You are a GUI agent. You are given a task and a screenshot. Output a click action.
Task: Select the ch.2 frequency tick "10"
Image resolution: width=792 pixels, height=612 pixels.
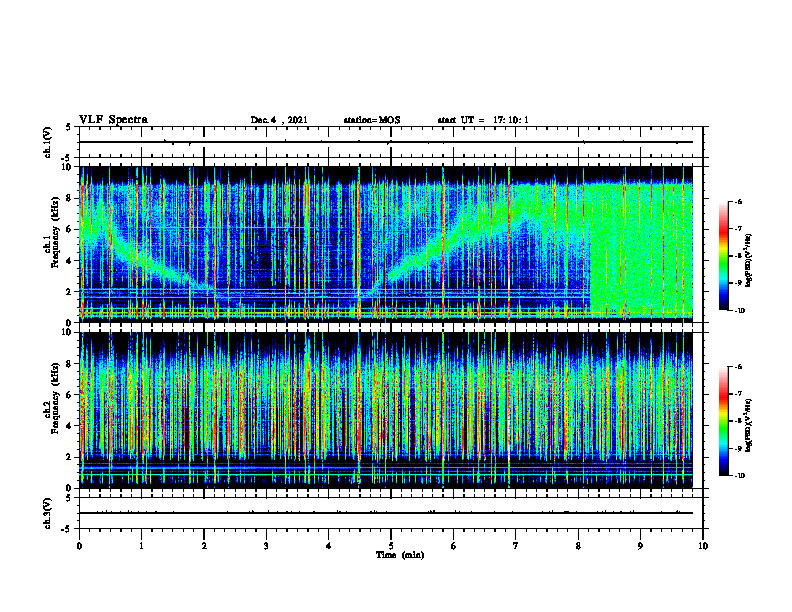click(x=67, y=332)
